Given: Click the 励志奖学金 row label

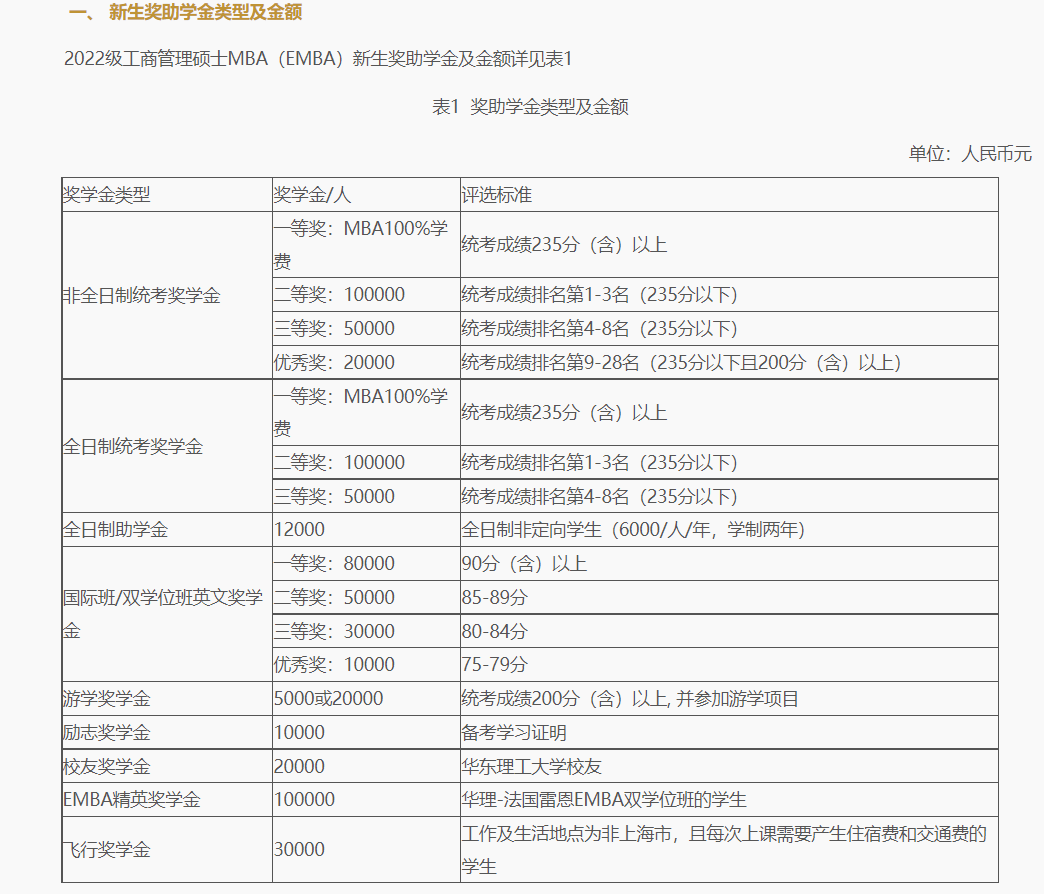Looking at the screenshot, I should (x=107, y=733).
